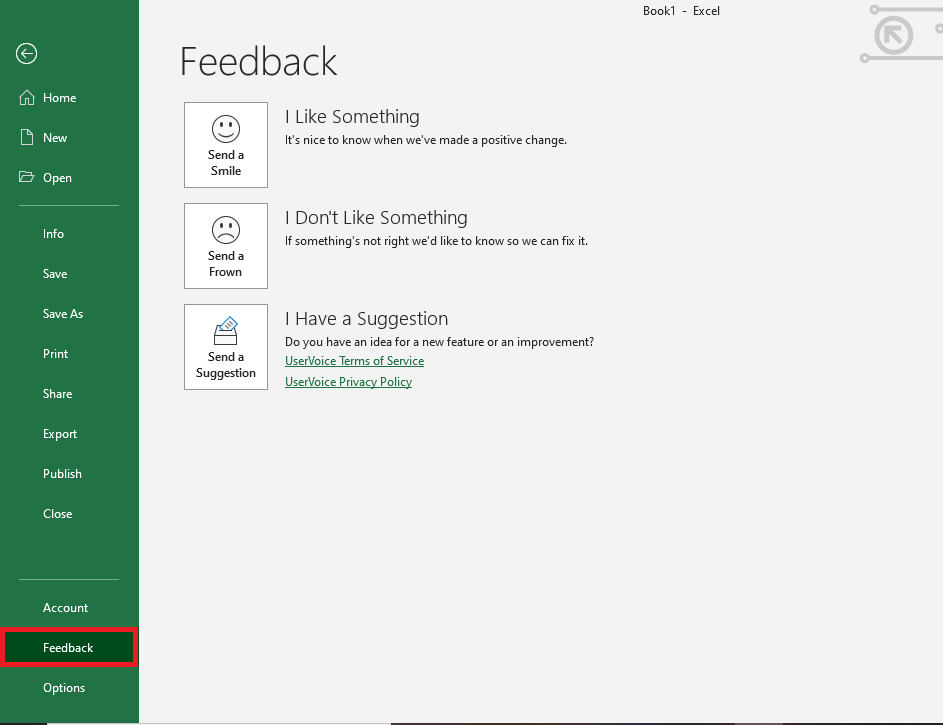Open UserVoice Terms of Service link
943x725 pixels.
pyautogui.click(x=354, y=361)
